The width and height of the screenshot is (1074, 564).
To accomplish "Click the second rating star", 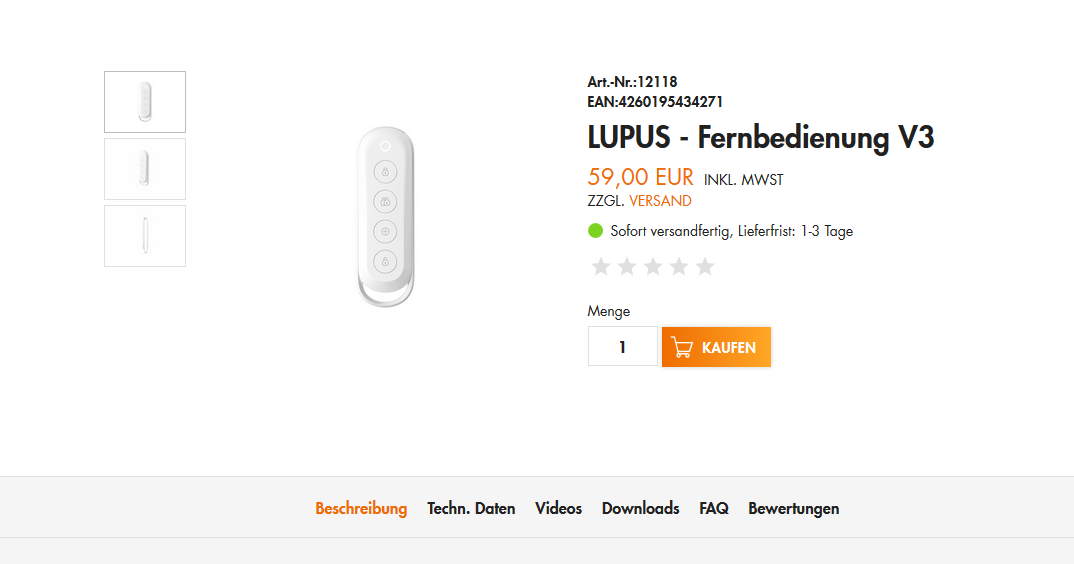I will pyautogui.click(x=627, y=266).
